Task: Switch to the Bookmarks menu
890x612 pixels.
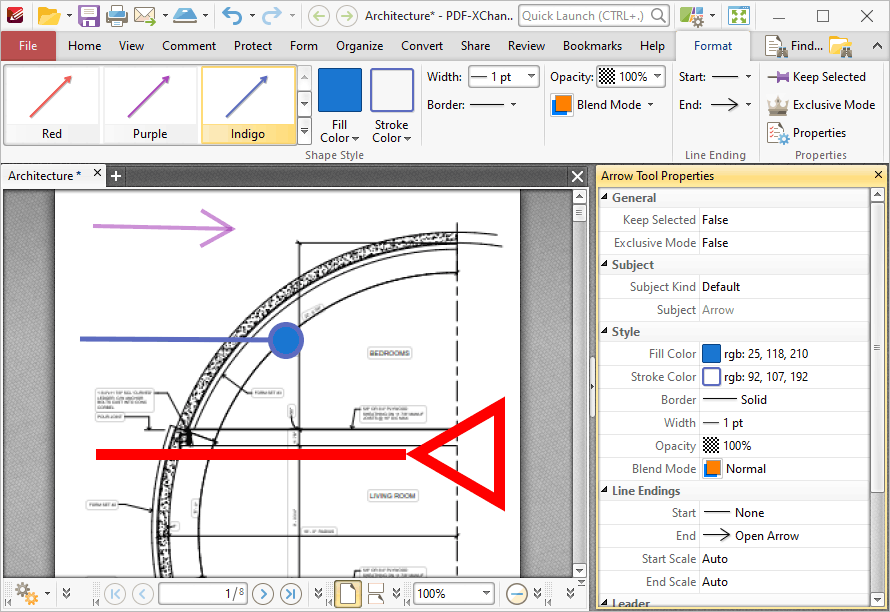Action: (592, 45)
